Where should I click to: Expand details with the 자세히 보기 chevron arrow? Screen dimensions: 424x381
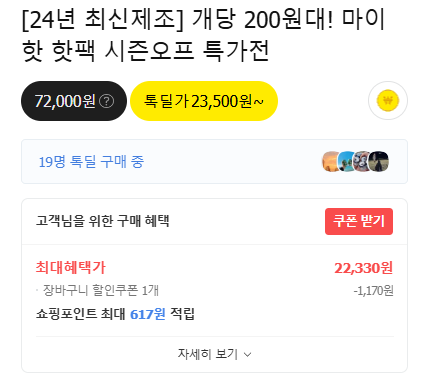(x=247, y=354)
